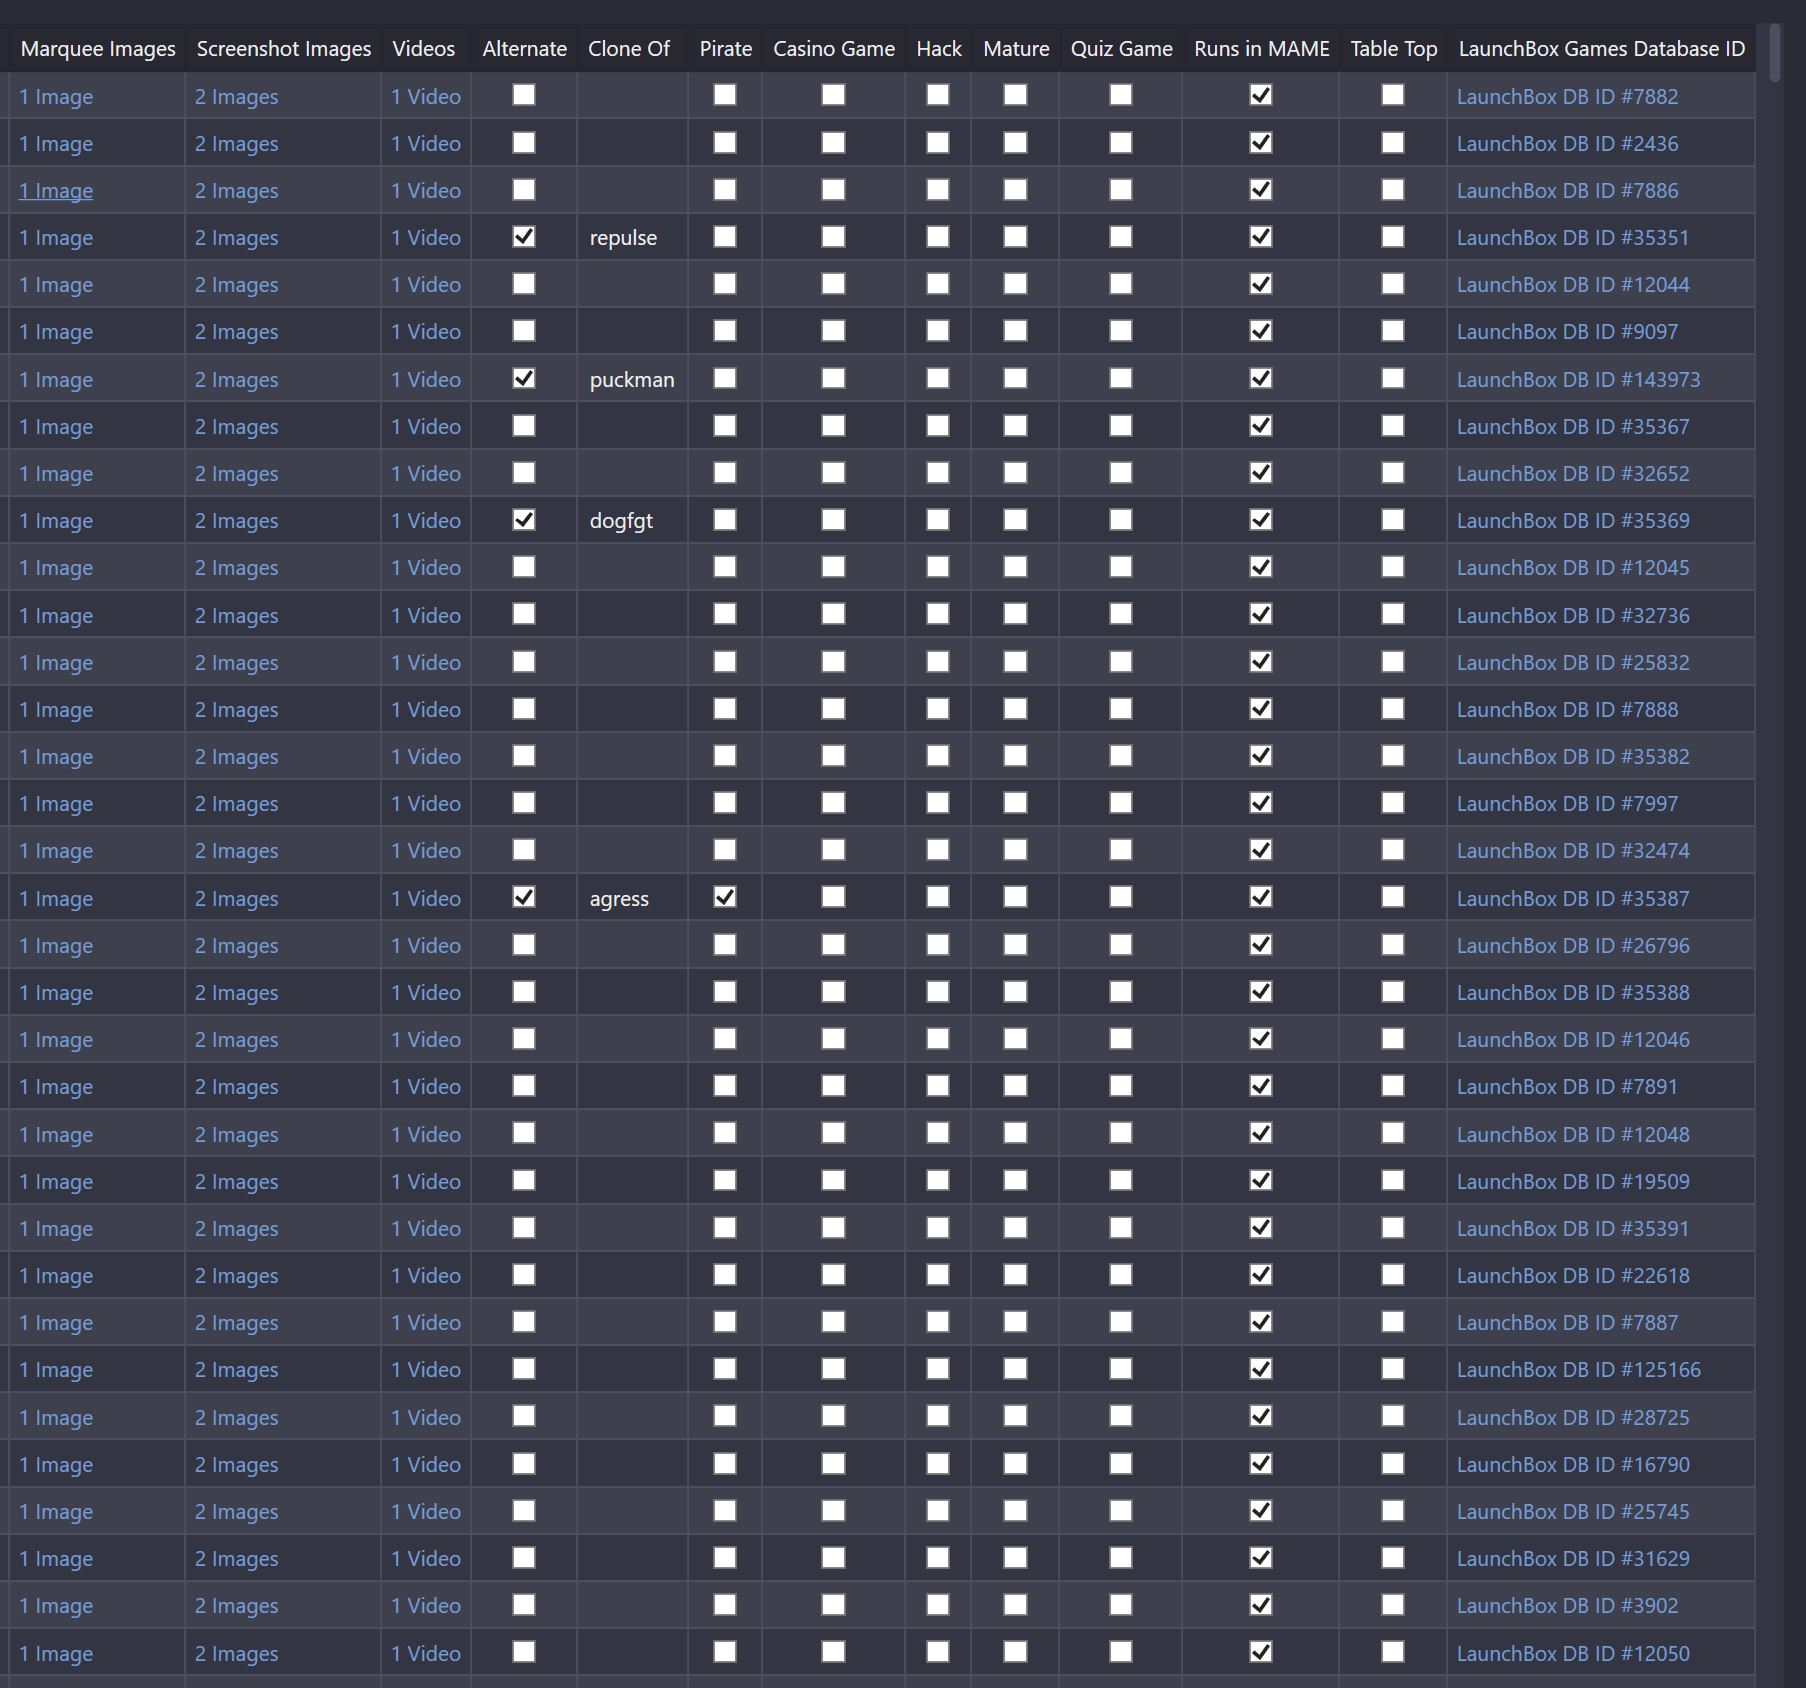Open LaunchBox DB ID #35369 link
The height and width of the screenshot is (1688, 1806).
coord(1573,521)
